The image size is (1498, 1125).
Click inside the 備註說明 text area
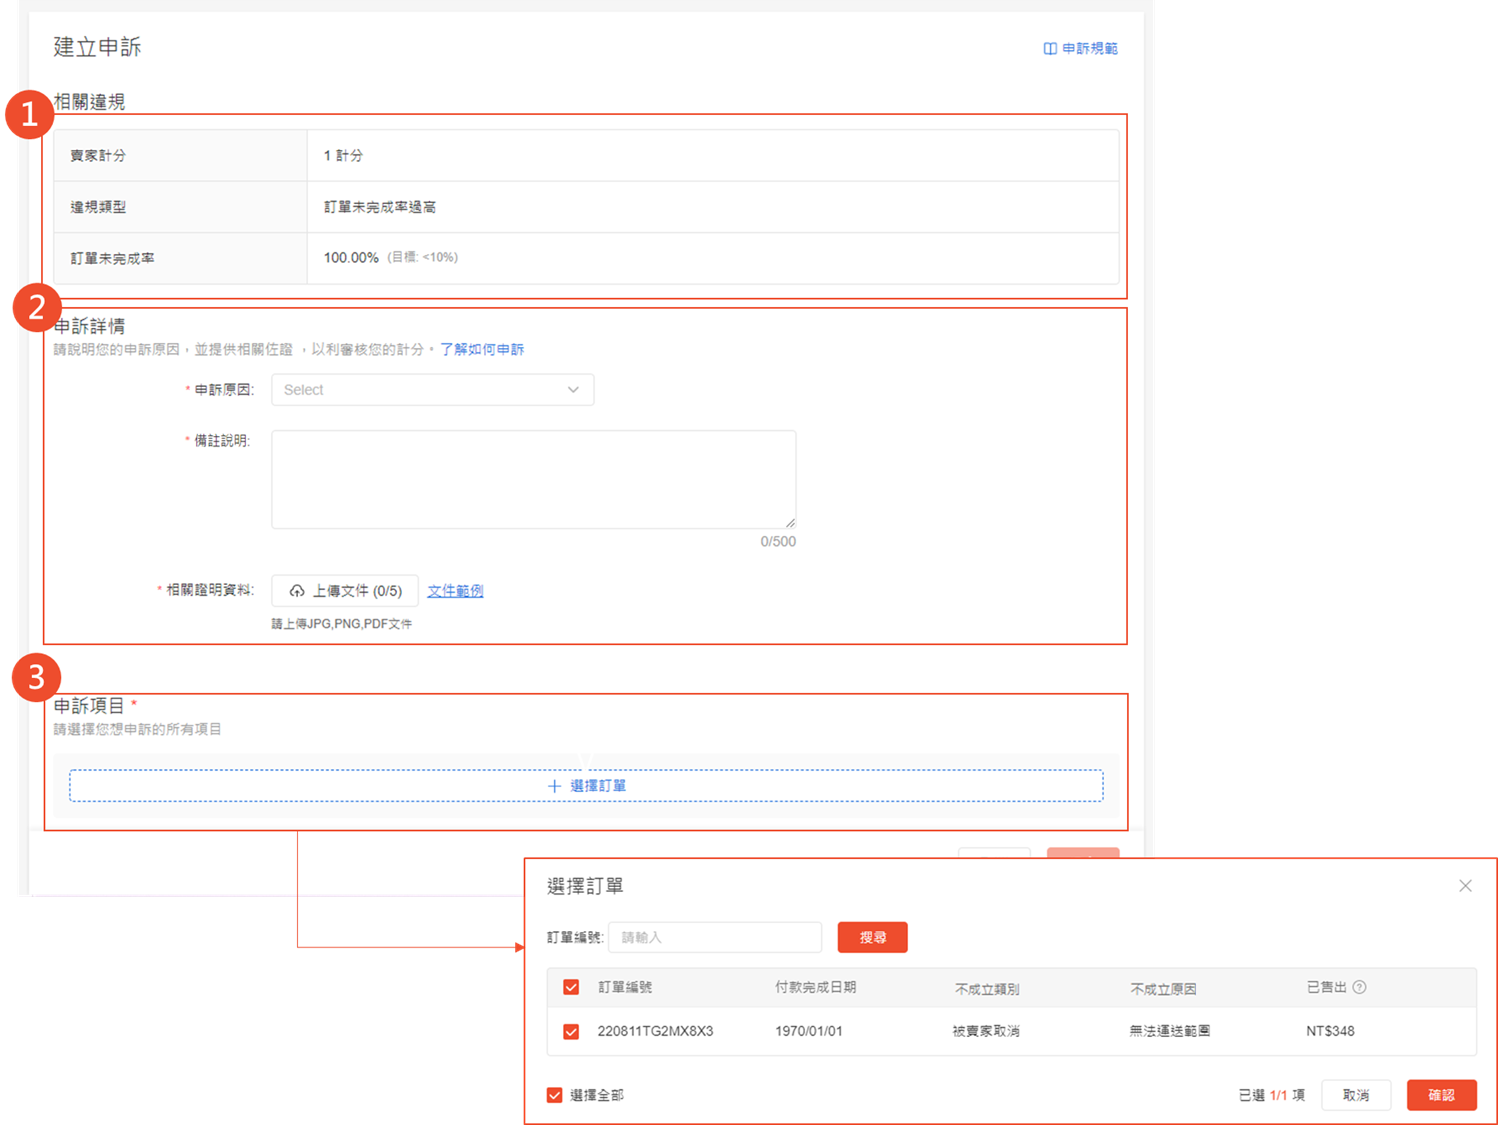pyautogui.click(x=533, y=478)
